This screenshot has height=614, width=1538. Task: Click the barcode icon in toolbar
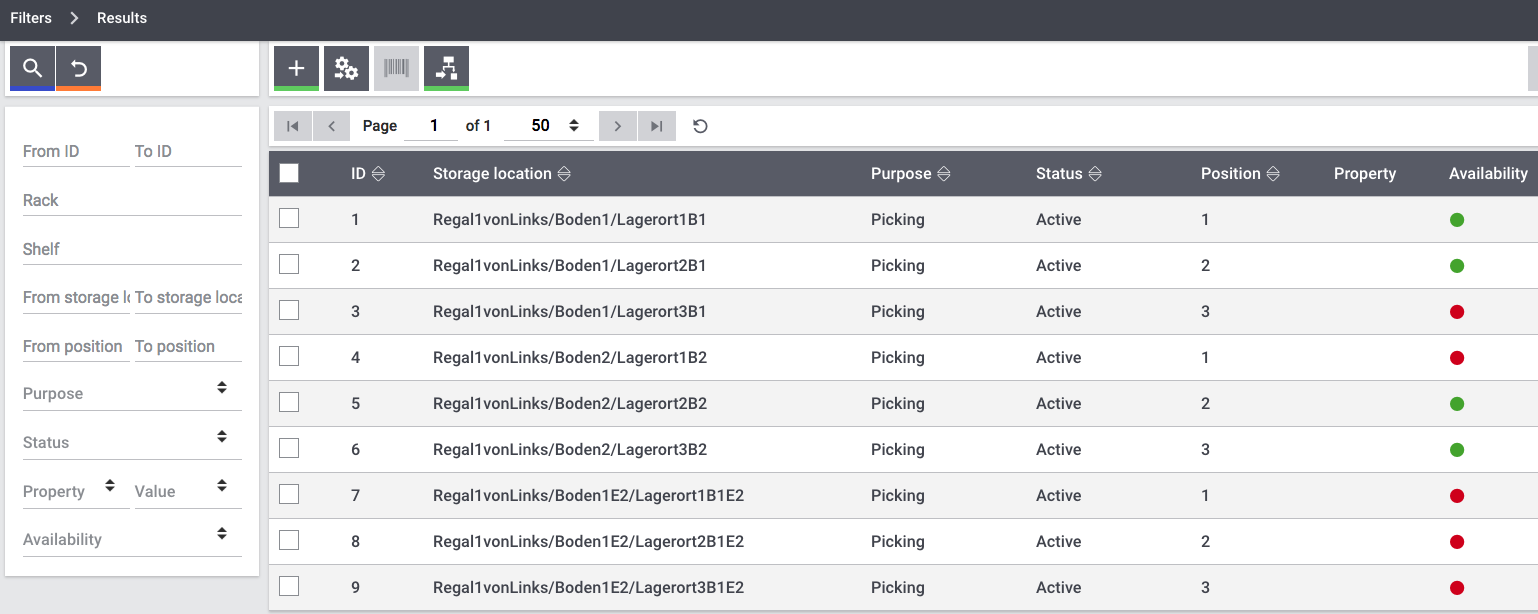[x=396, y=68]
